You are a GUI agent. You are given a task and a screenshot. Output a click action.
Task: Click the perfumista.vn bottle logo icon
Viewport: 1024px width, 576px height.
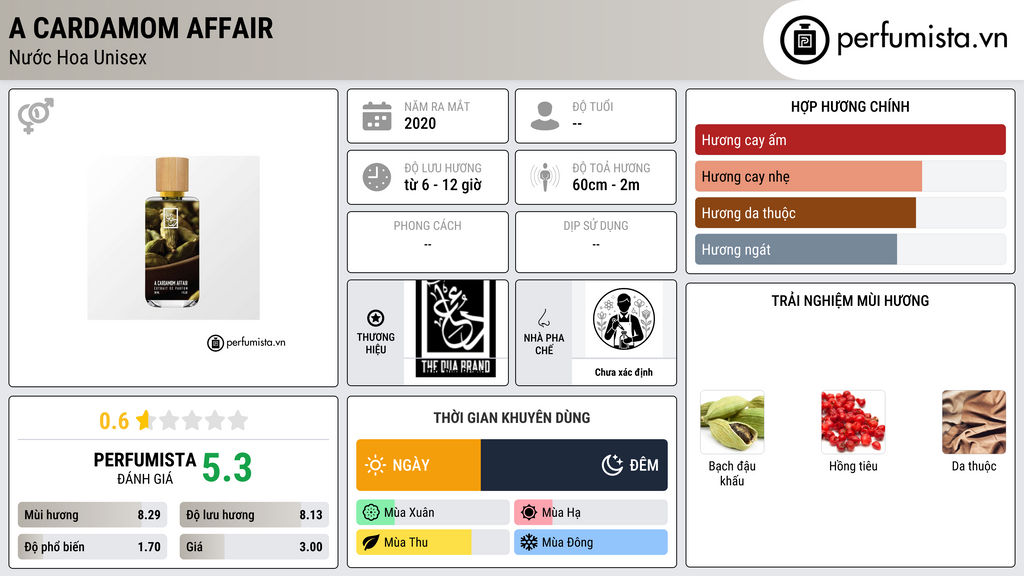click(804, 40)
